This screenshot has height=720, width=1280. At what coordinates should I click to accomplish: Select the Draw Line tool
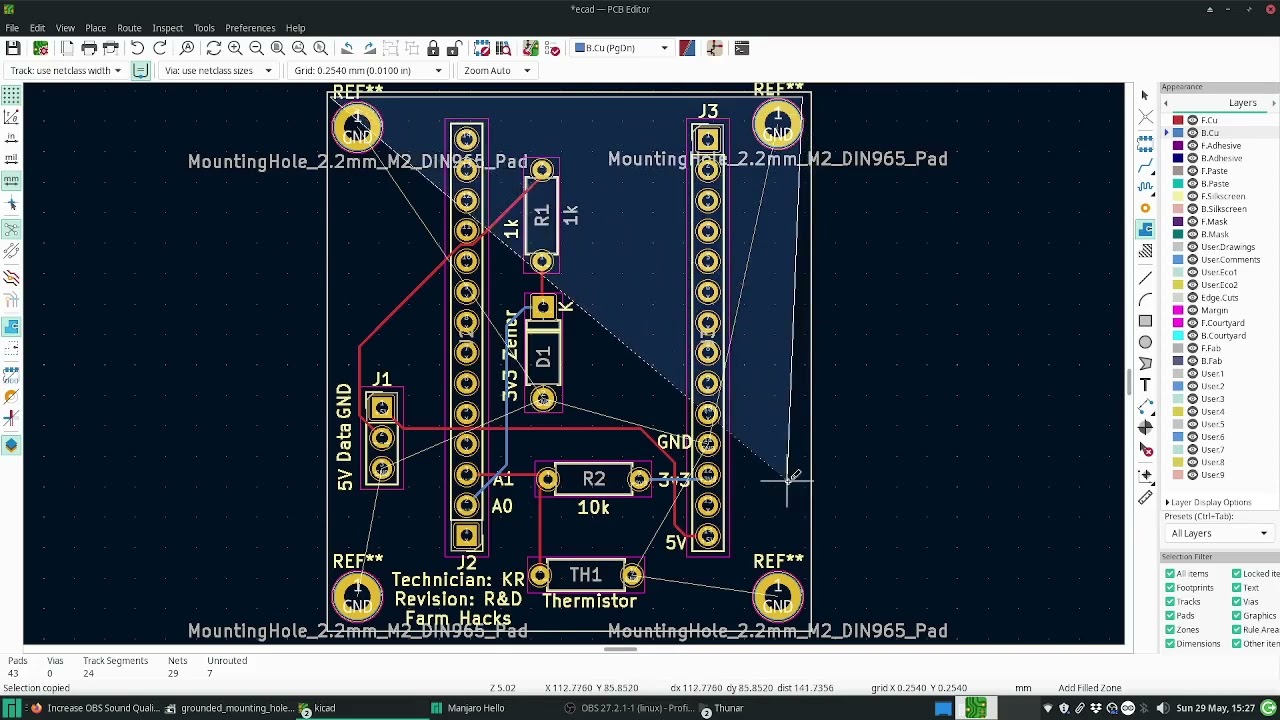[1145, 279]
